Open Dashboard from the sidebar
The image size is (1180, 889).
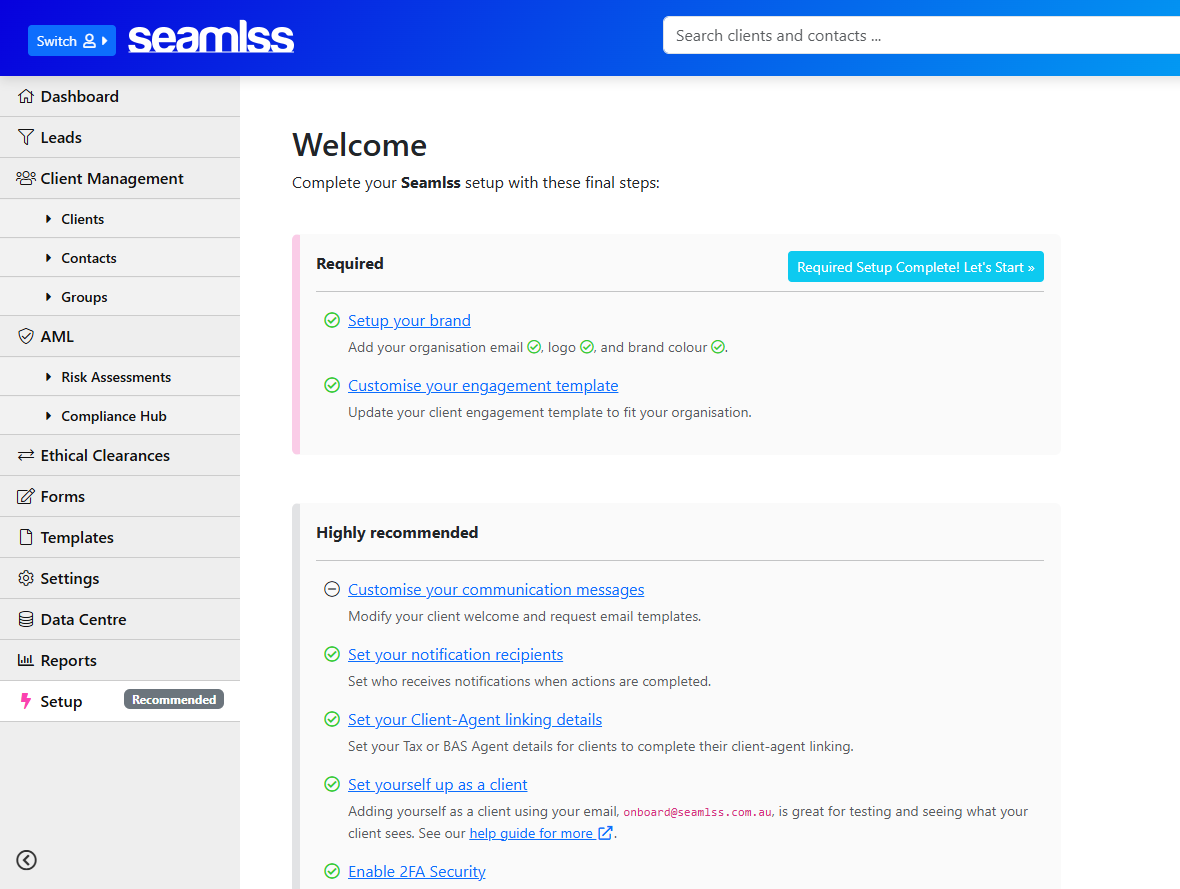(x=120, y=96)
